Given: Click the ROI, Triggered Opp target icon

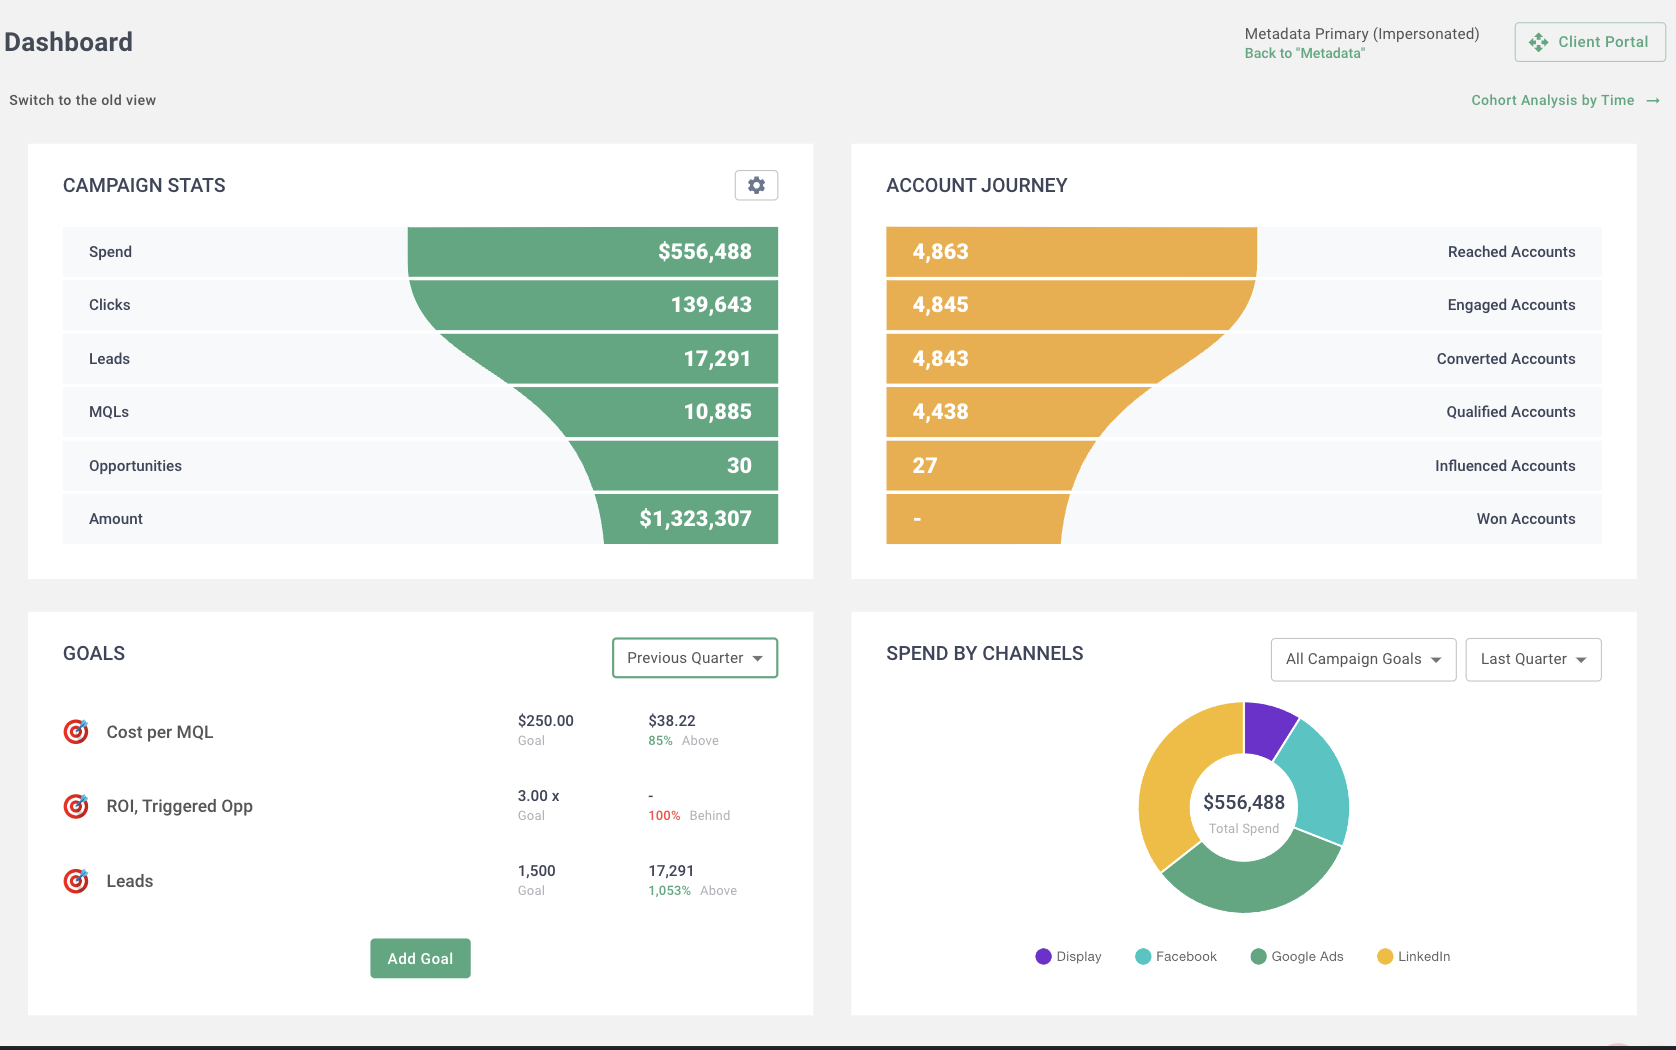Looking at the screenshot, I should click(x=76, y=806).
